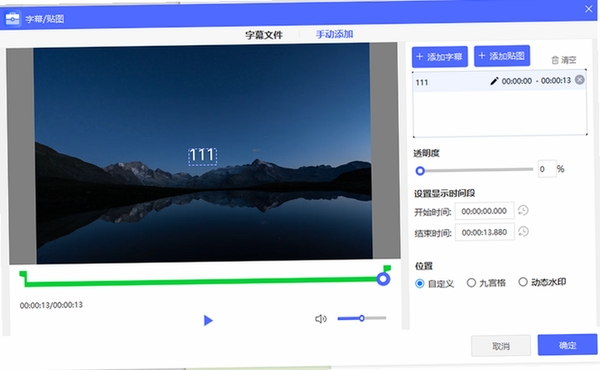Switch to 手动添加 tab
This screenshot has width=600, height=370.
point(334,34)
